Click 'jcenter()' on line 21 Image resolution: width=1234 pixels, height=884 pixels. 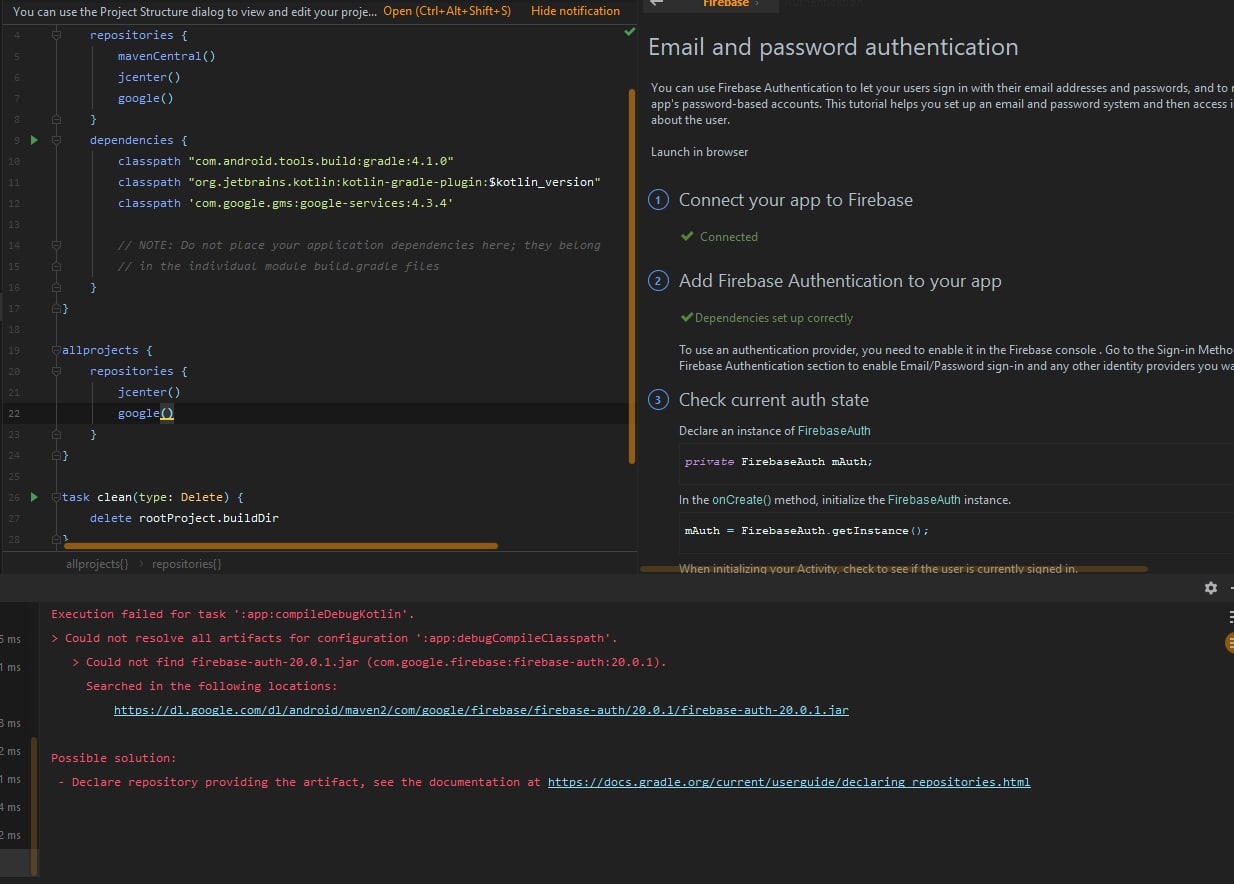[x=149, y=392]
